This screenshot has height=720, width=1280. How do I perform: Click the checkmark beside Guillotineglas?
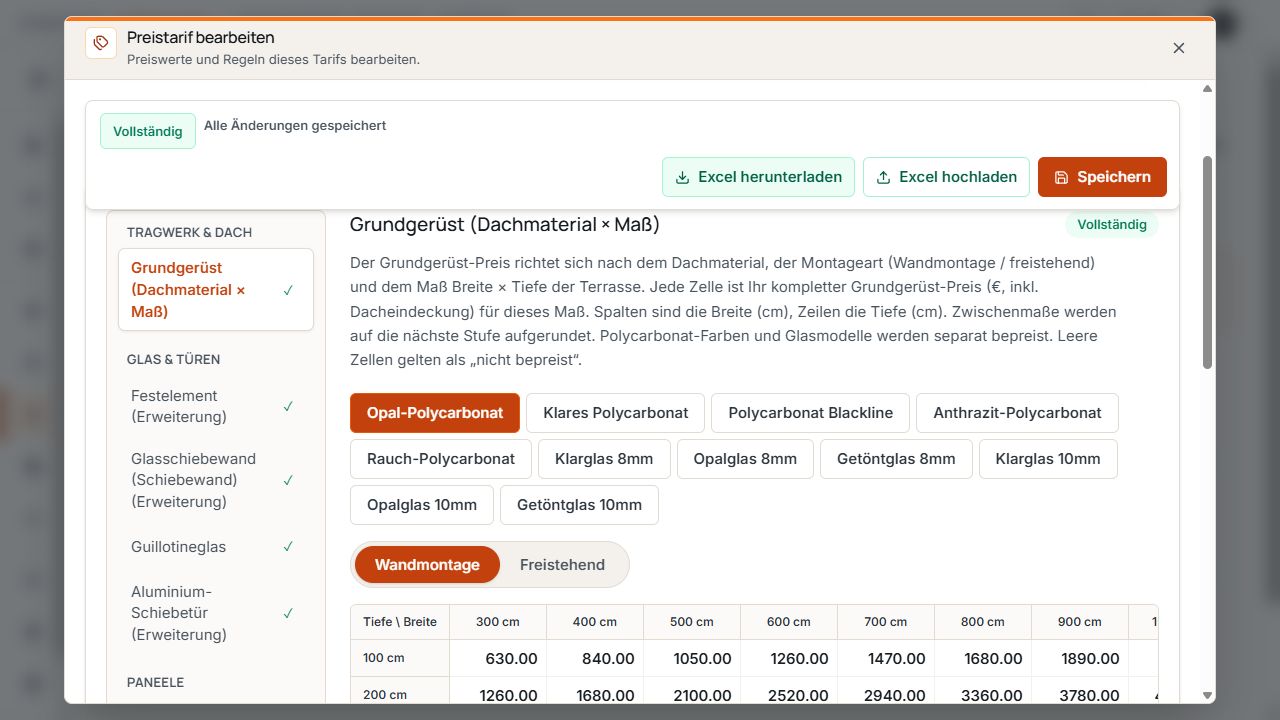[x=288, y=547]
